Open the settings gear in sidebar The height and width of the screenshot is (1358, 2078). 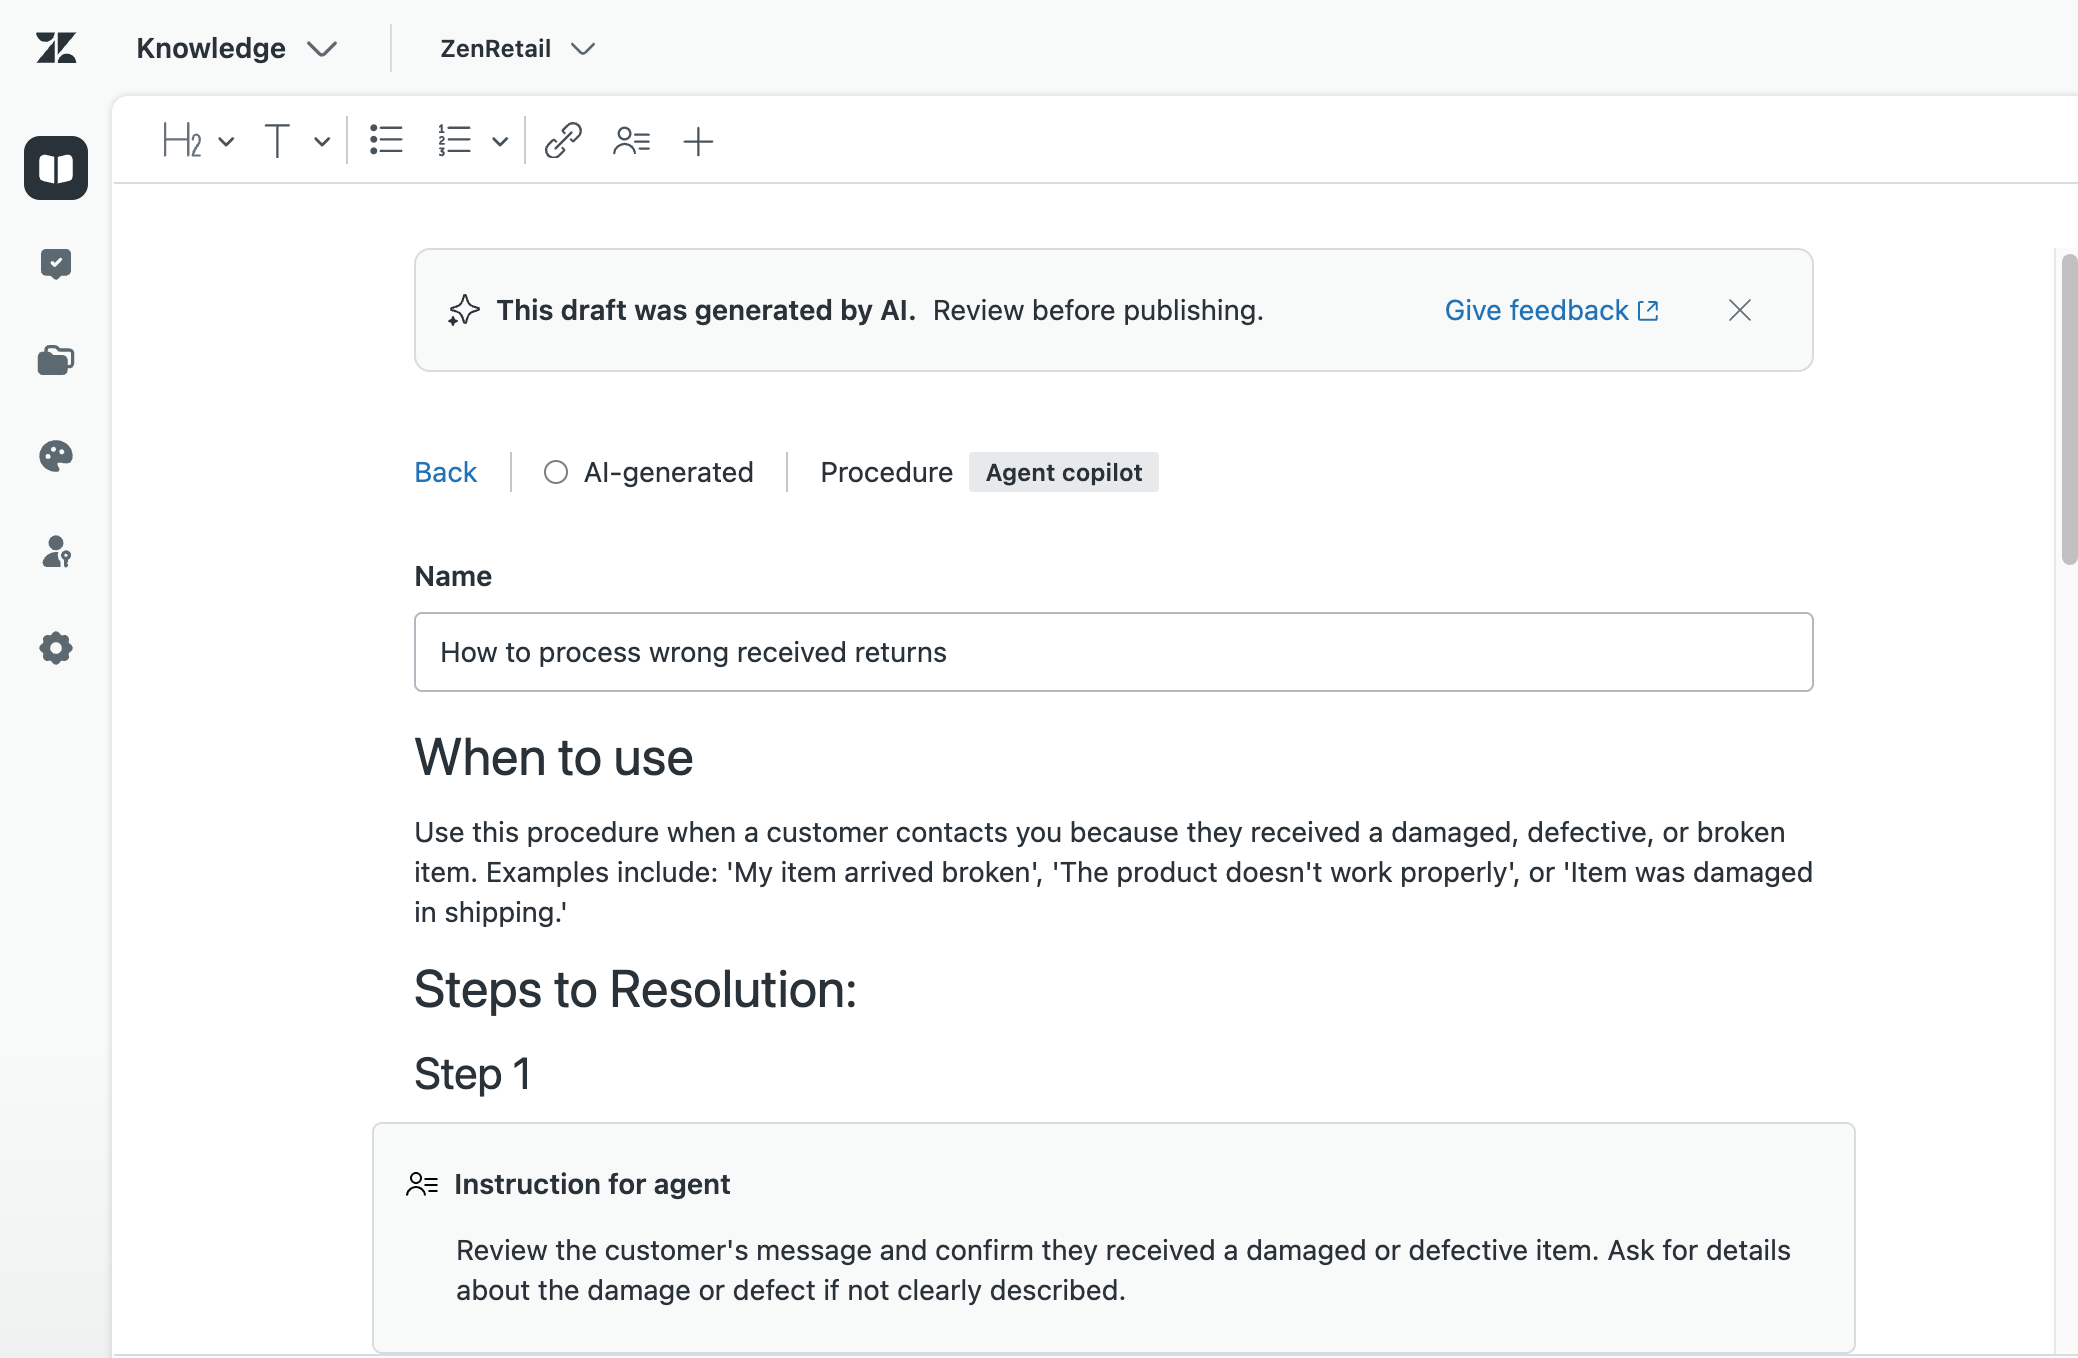click(x=56, y=648)
